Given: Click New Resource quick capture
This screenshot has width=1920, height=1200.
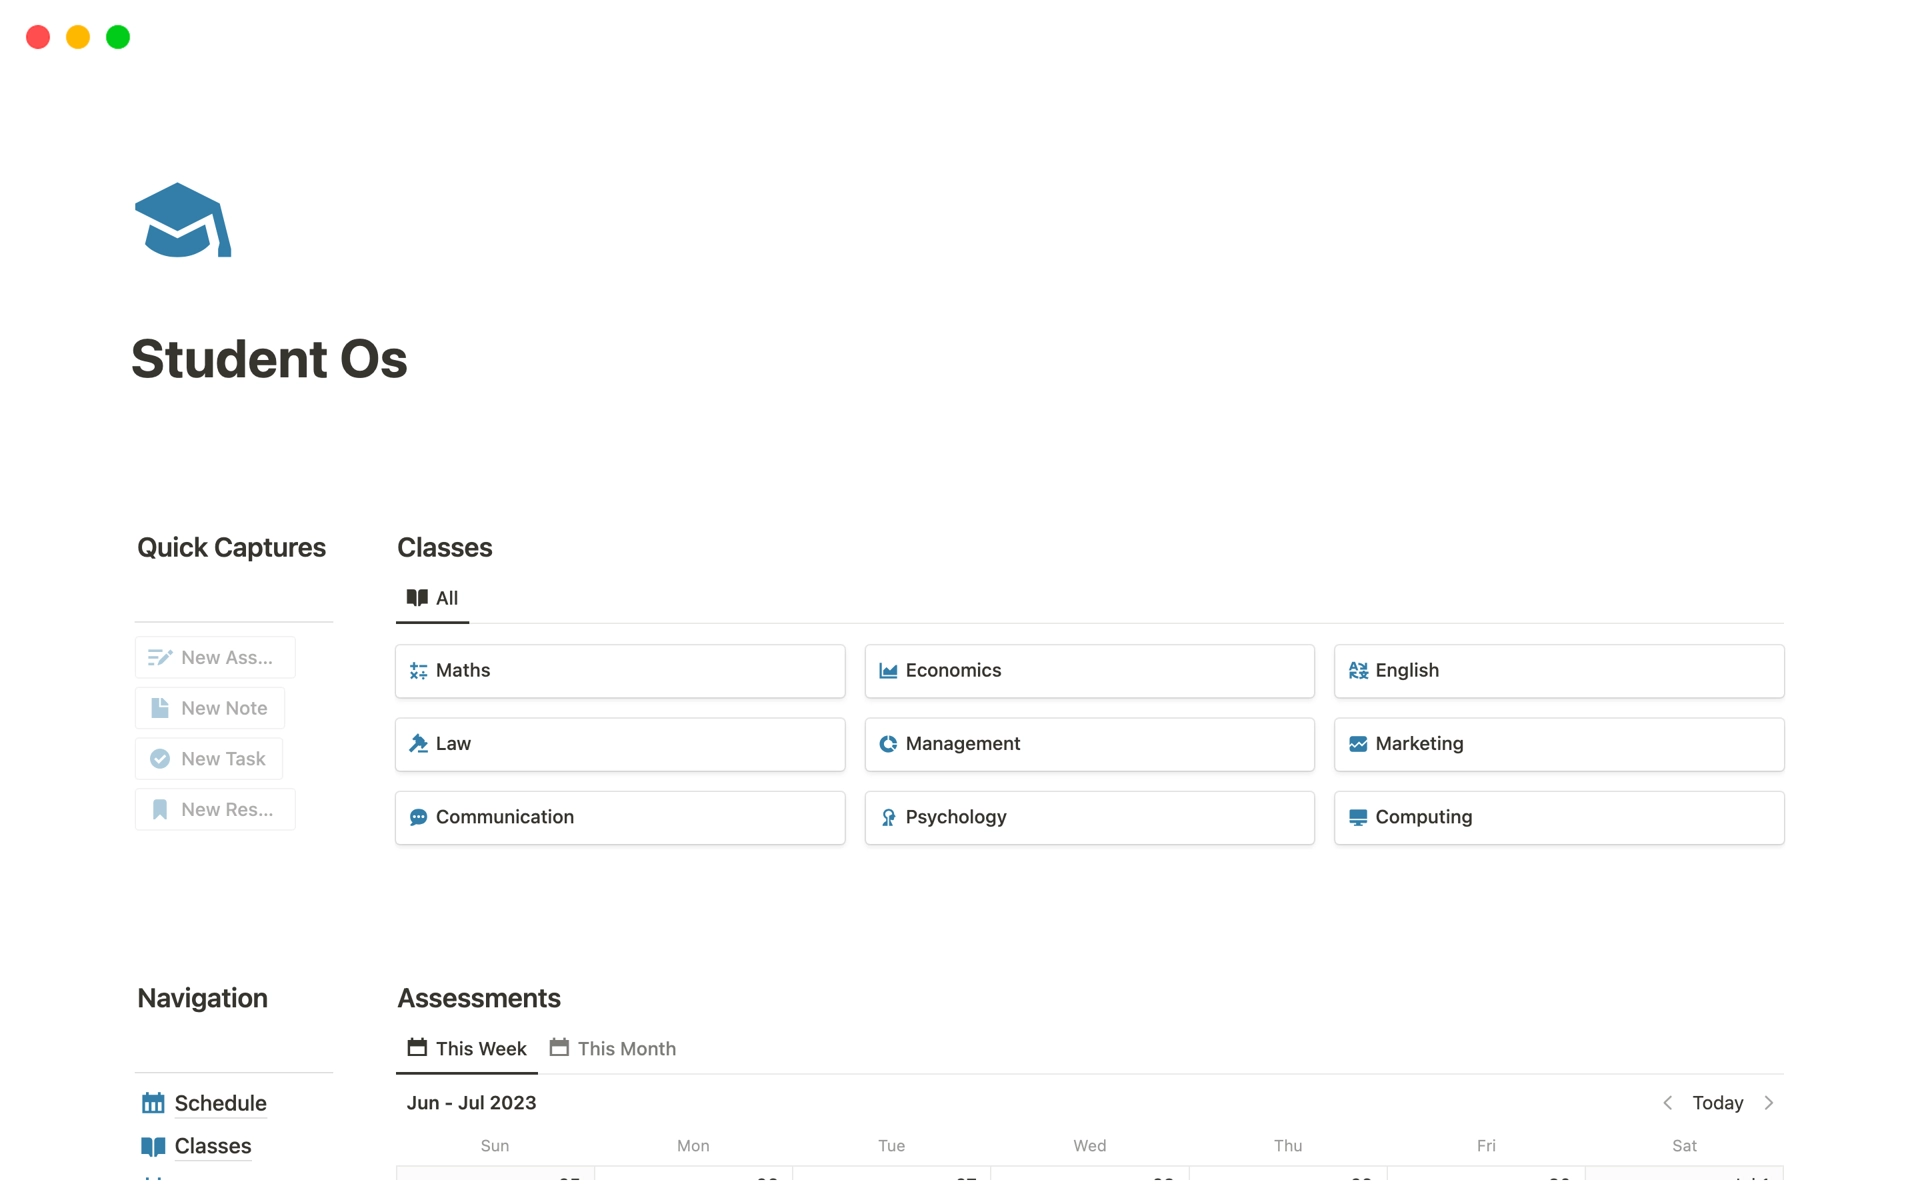Looking at the screenshot, I should tap(214, 807).
